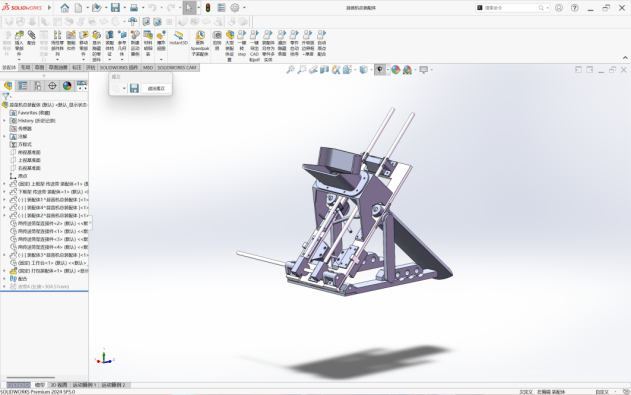
Task: Open the Update Speedpak tool
Action: point(200,43)
